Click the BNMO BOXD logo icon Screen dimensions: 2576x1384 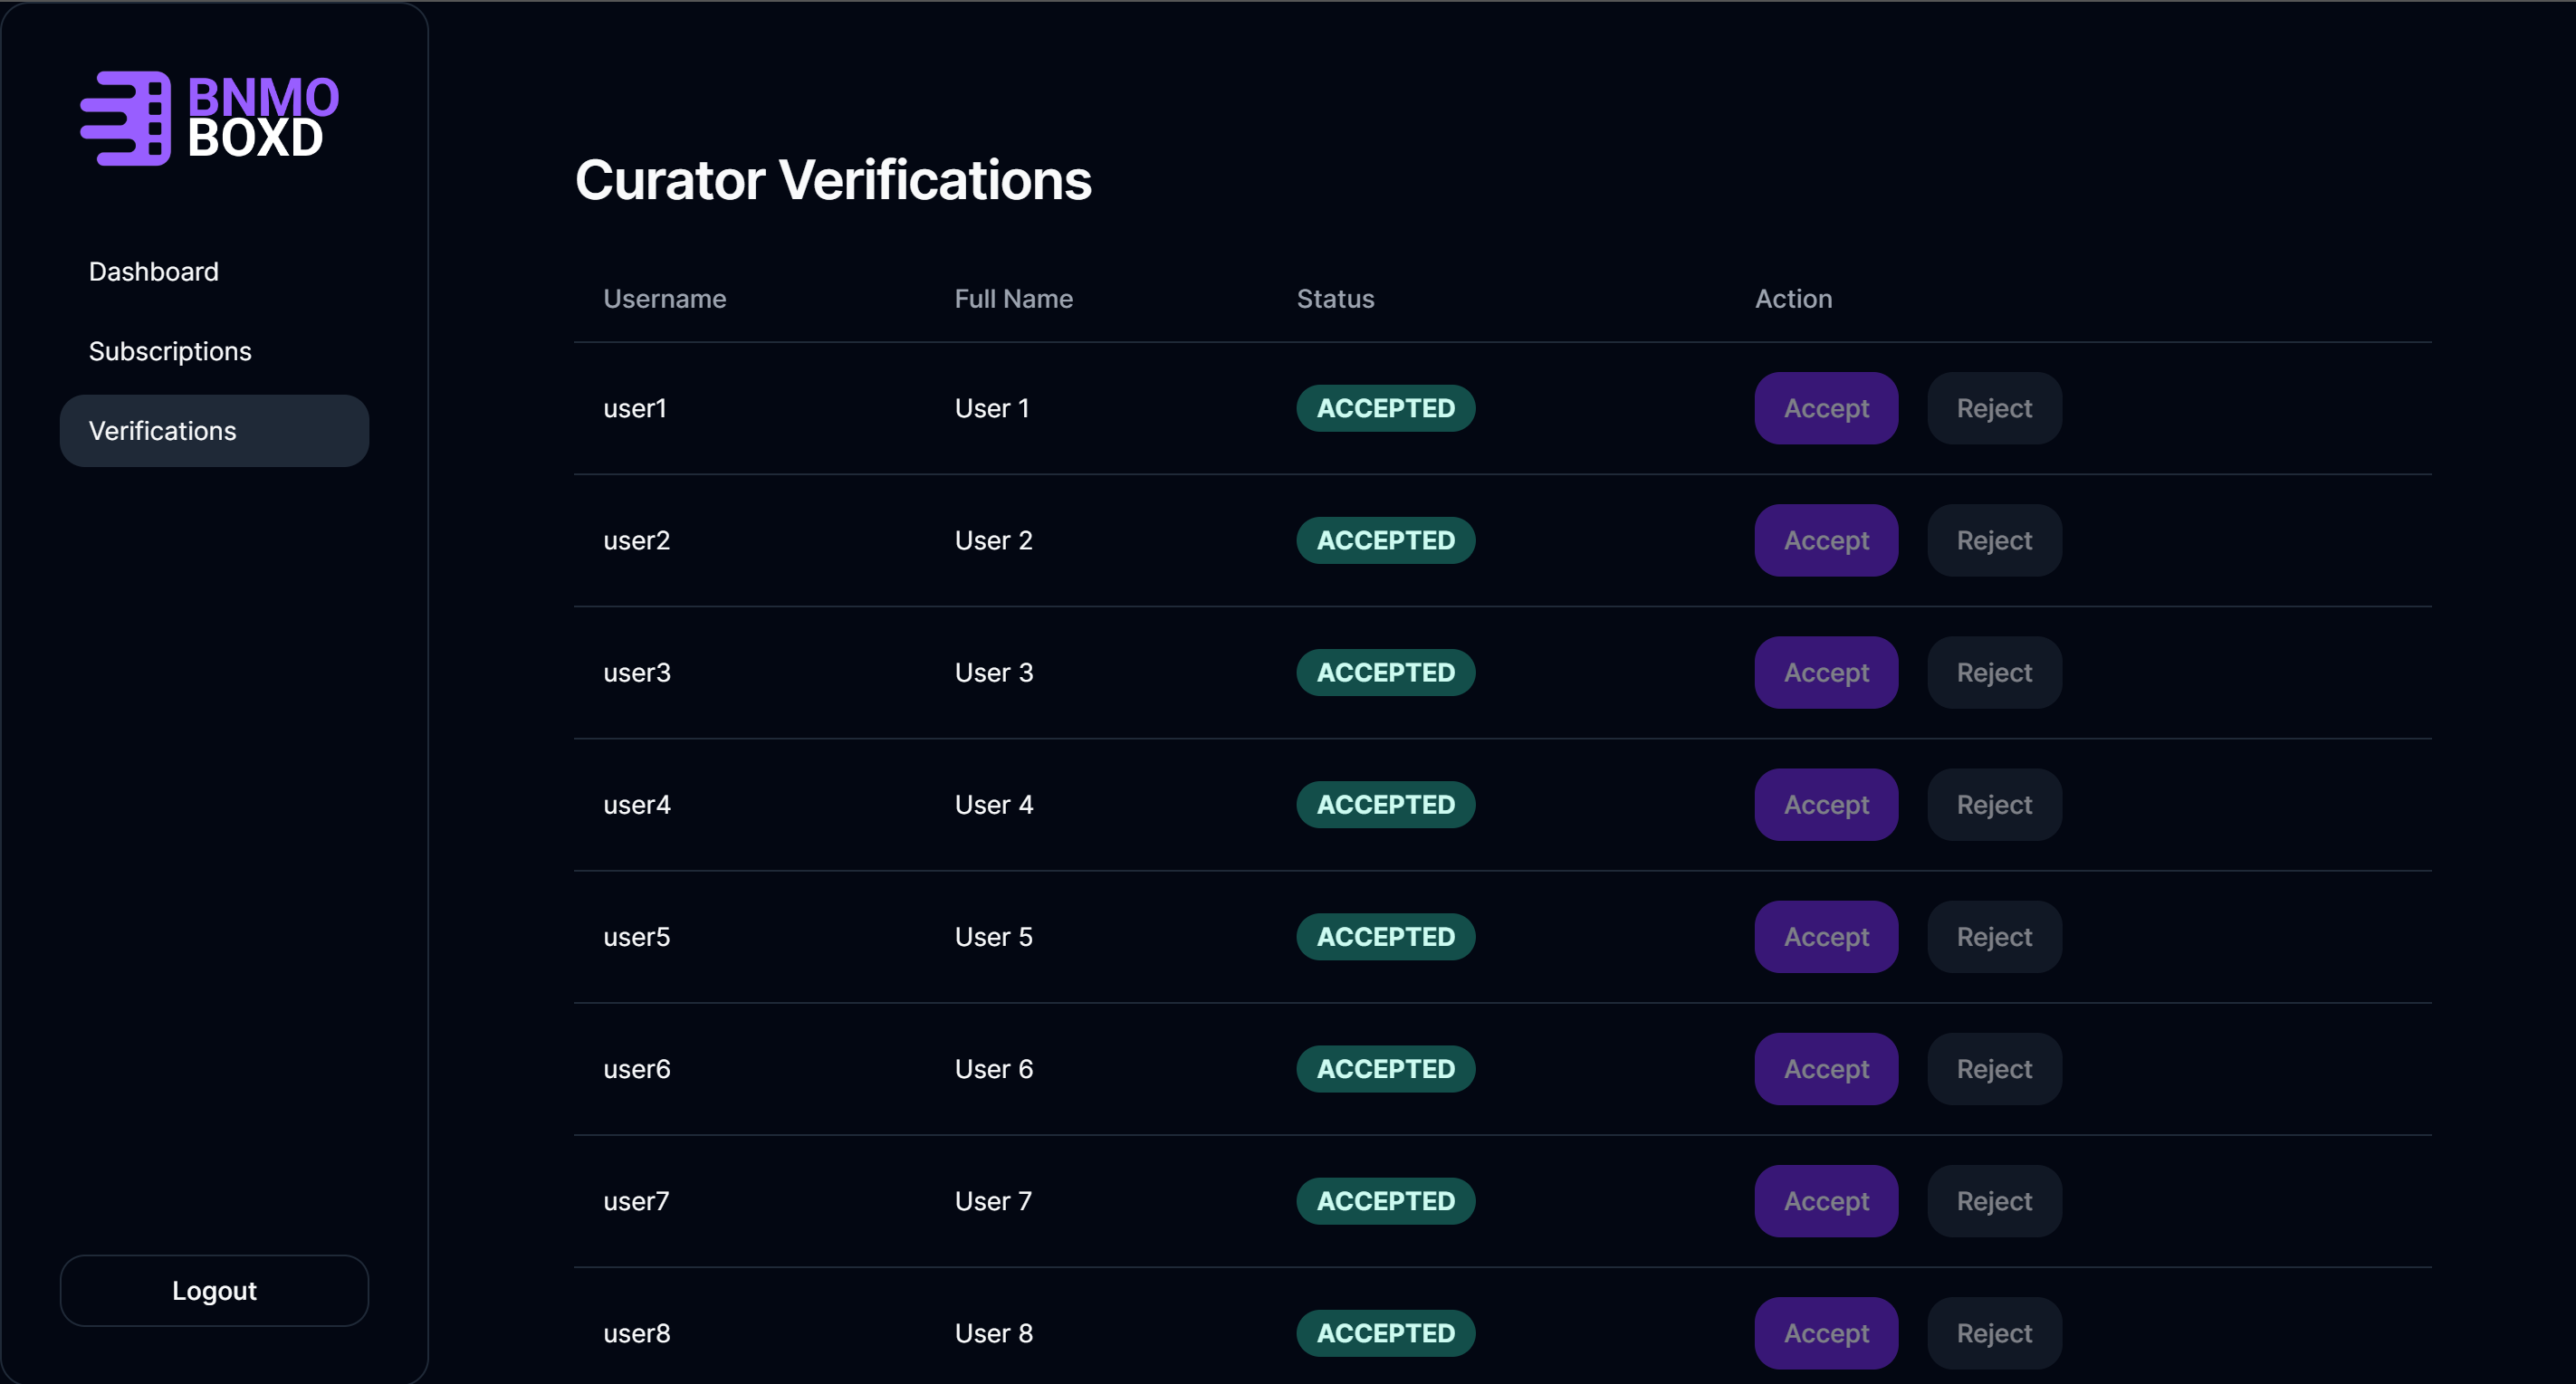[x=126, y=118]
